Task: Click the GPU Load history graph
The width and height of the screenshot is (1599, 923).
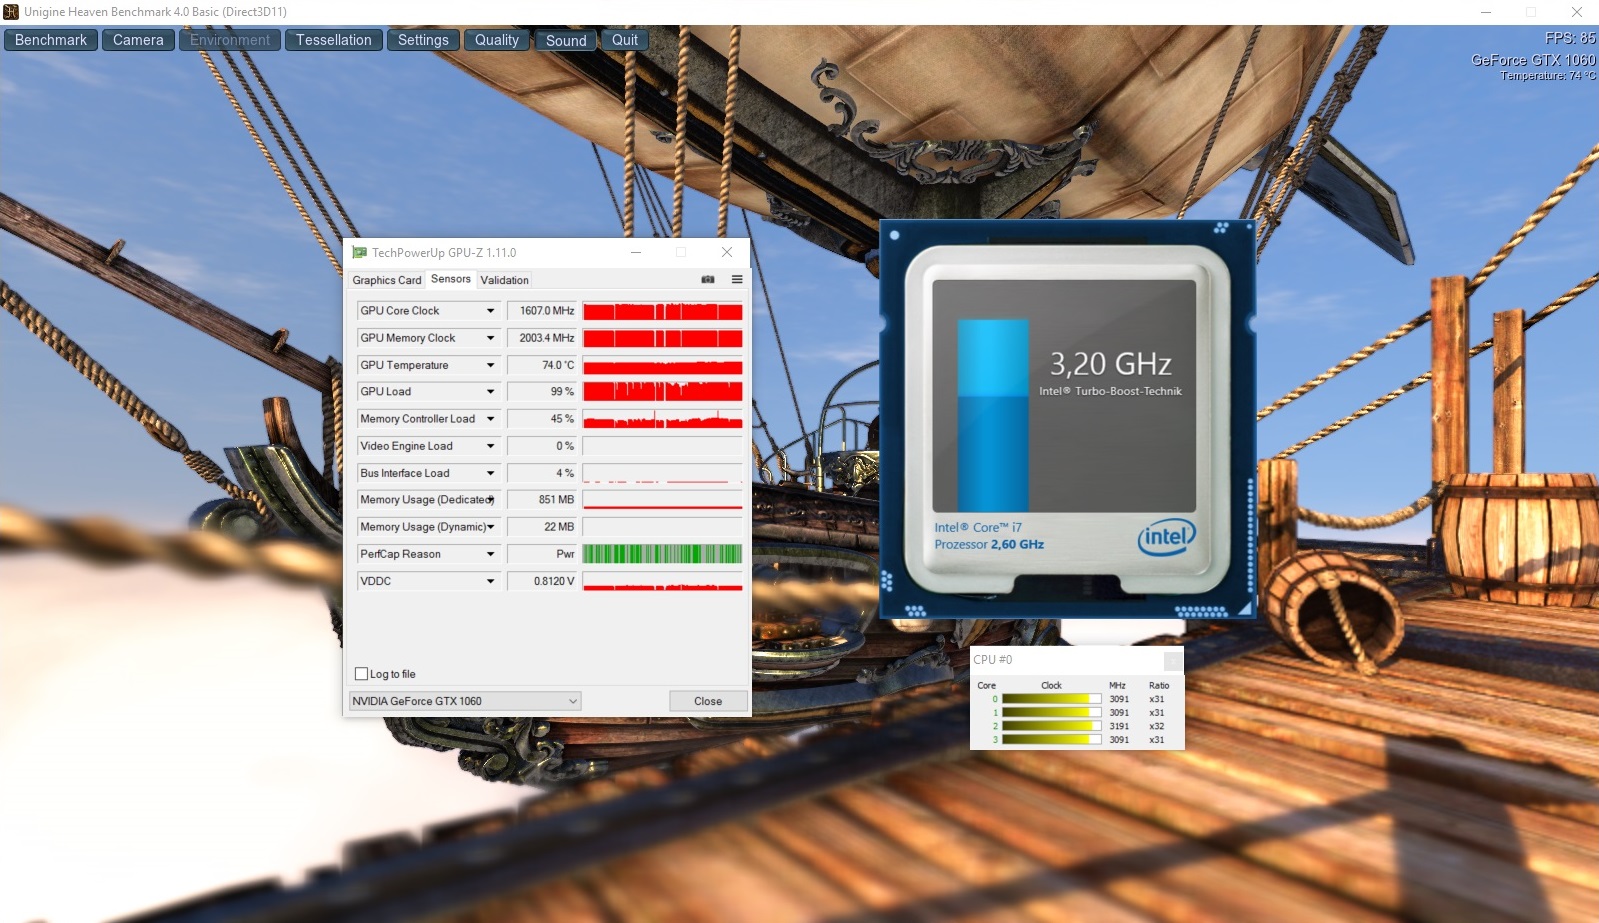Action: (x=662, y=392)
